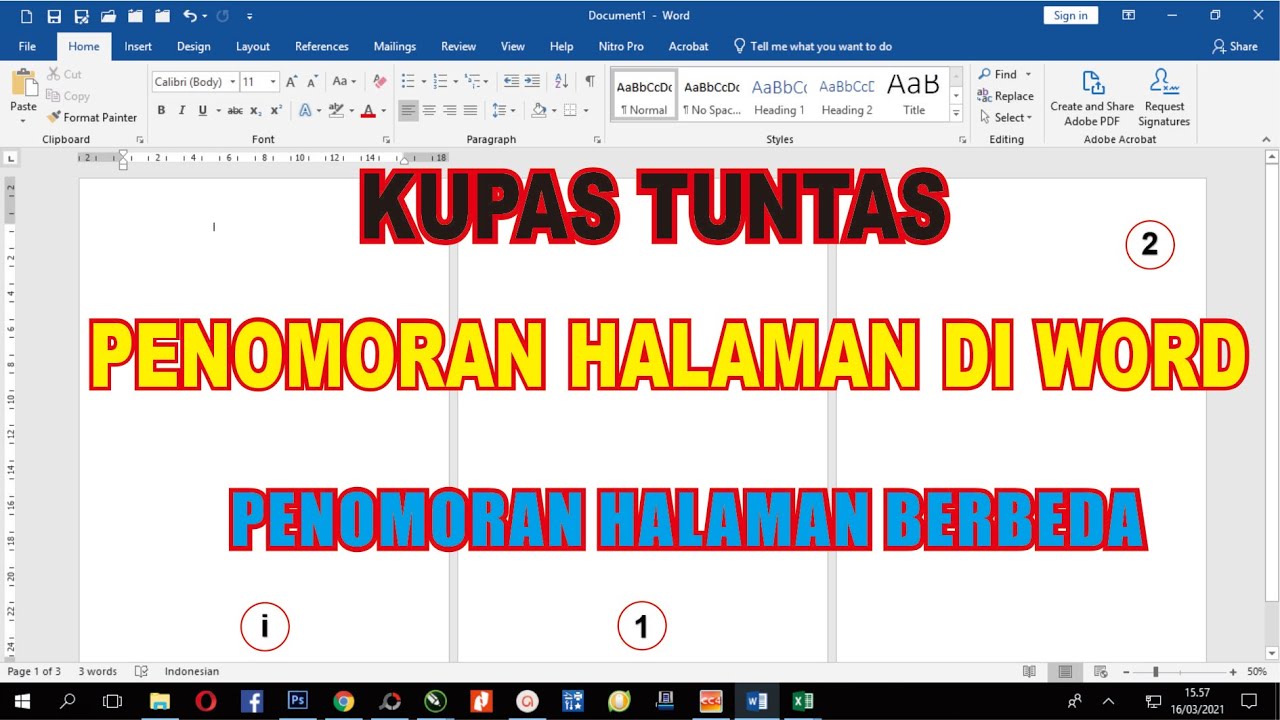Switch to Print Layout view

[x=1065, y=672]
